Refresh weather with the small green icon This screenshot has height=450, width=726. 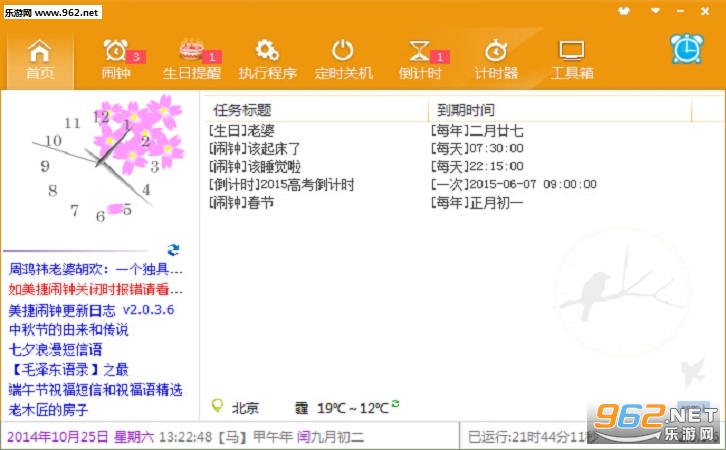tap(395, 403)
